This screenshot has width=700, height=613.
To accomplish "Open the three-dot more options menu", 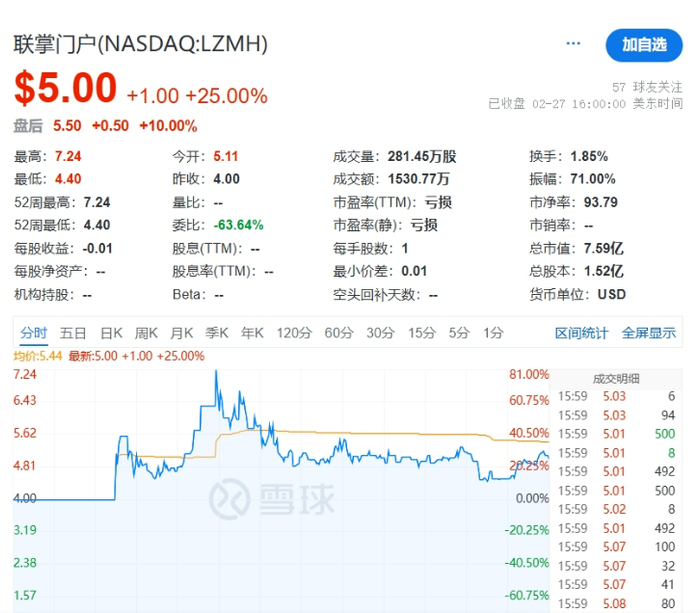I will [x=573, y=44].
